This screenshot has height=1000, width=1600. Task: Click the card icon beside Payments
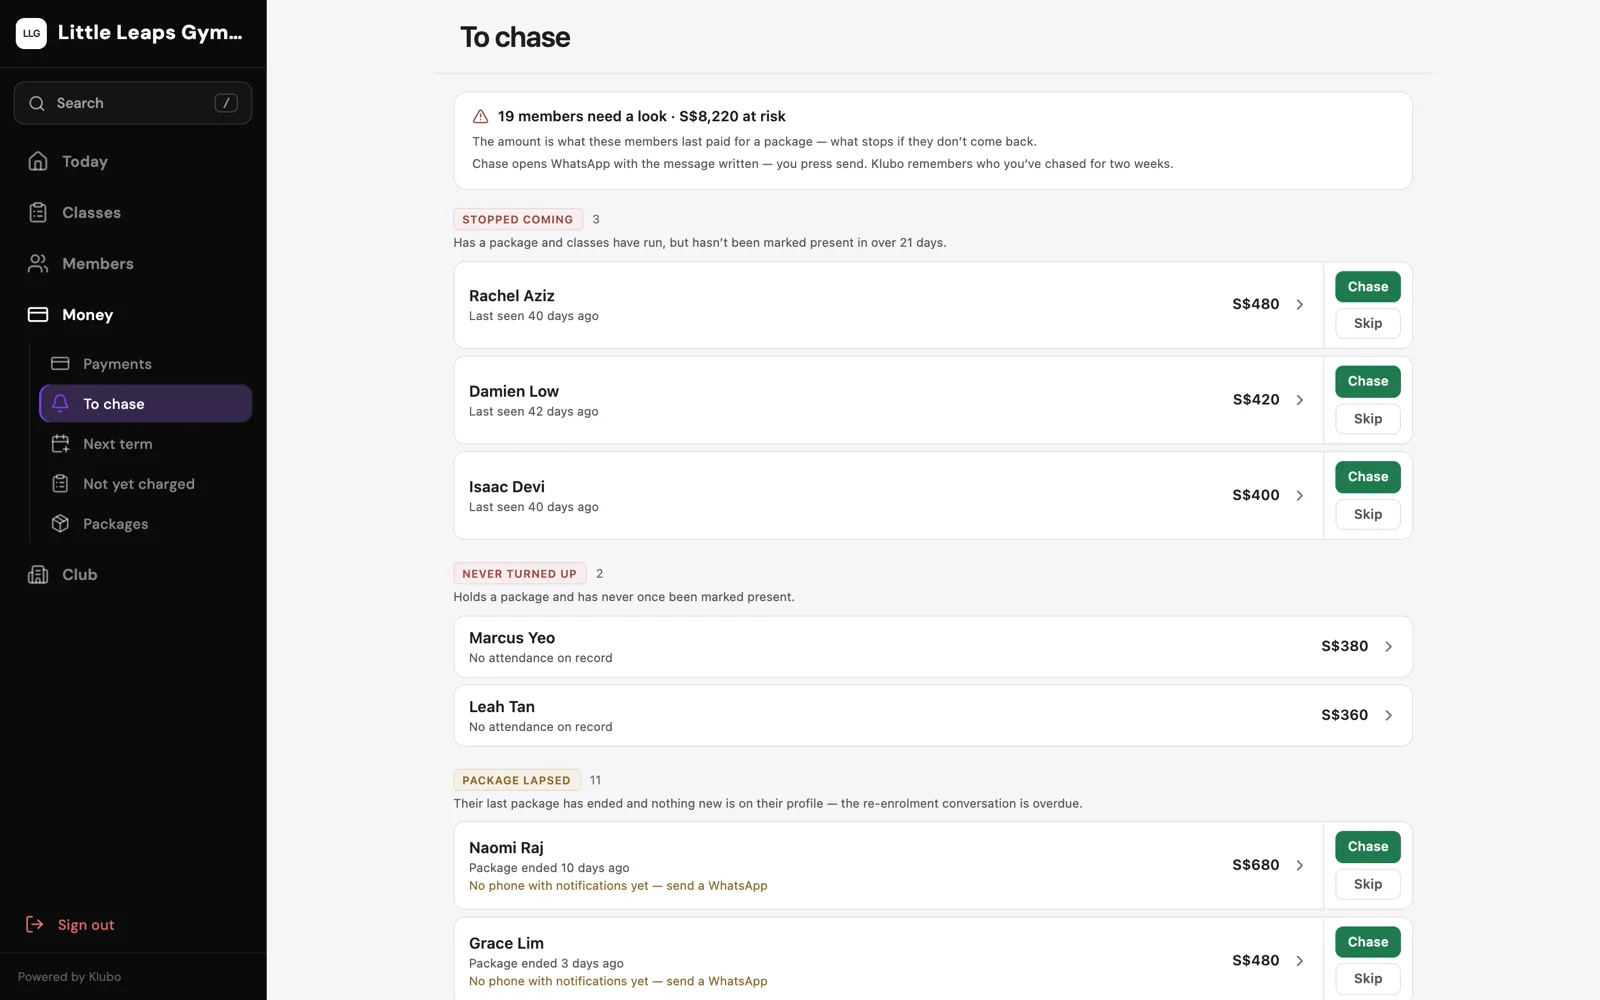tap(60, 363)
